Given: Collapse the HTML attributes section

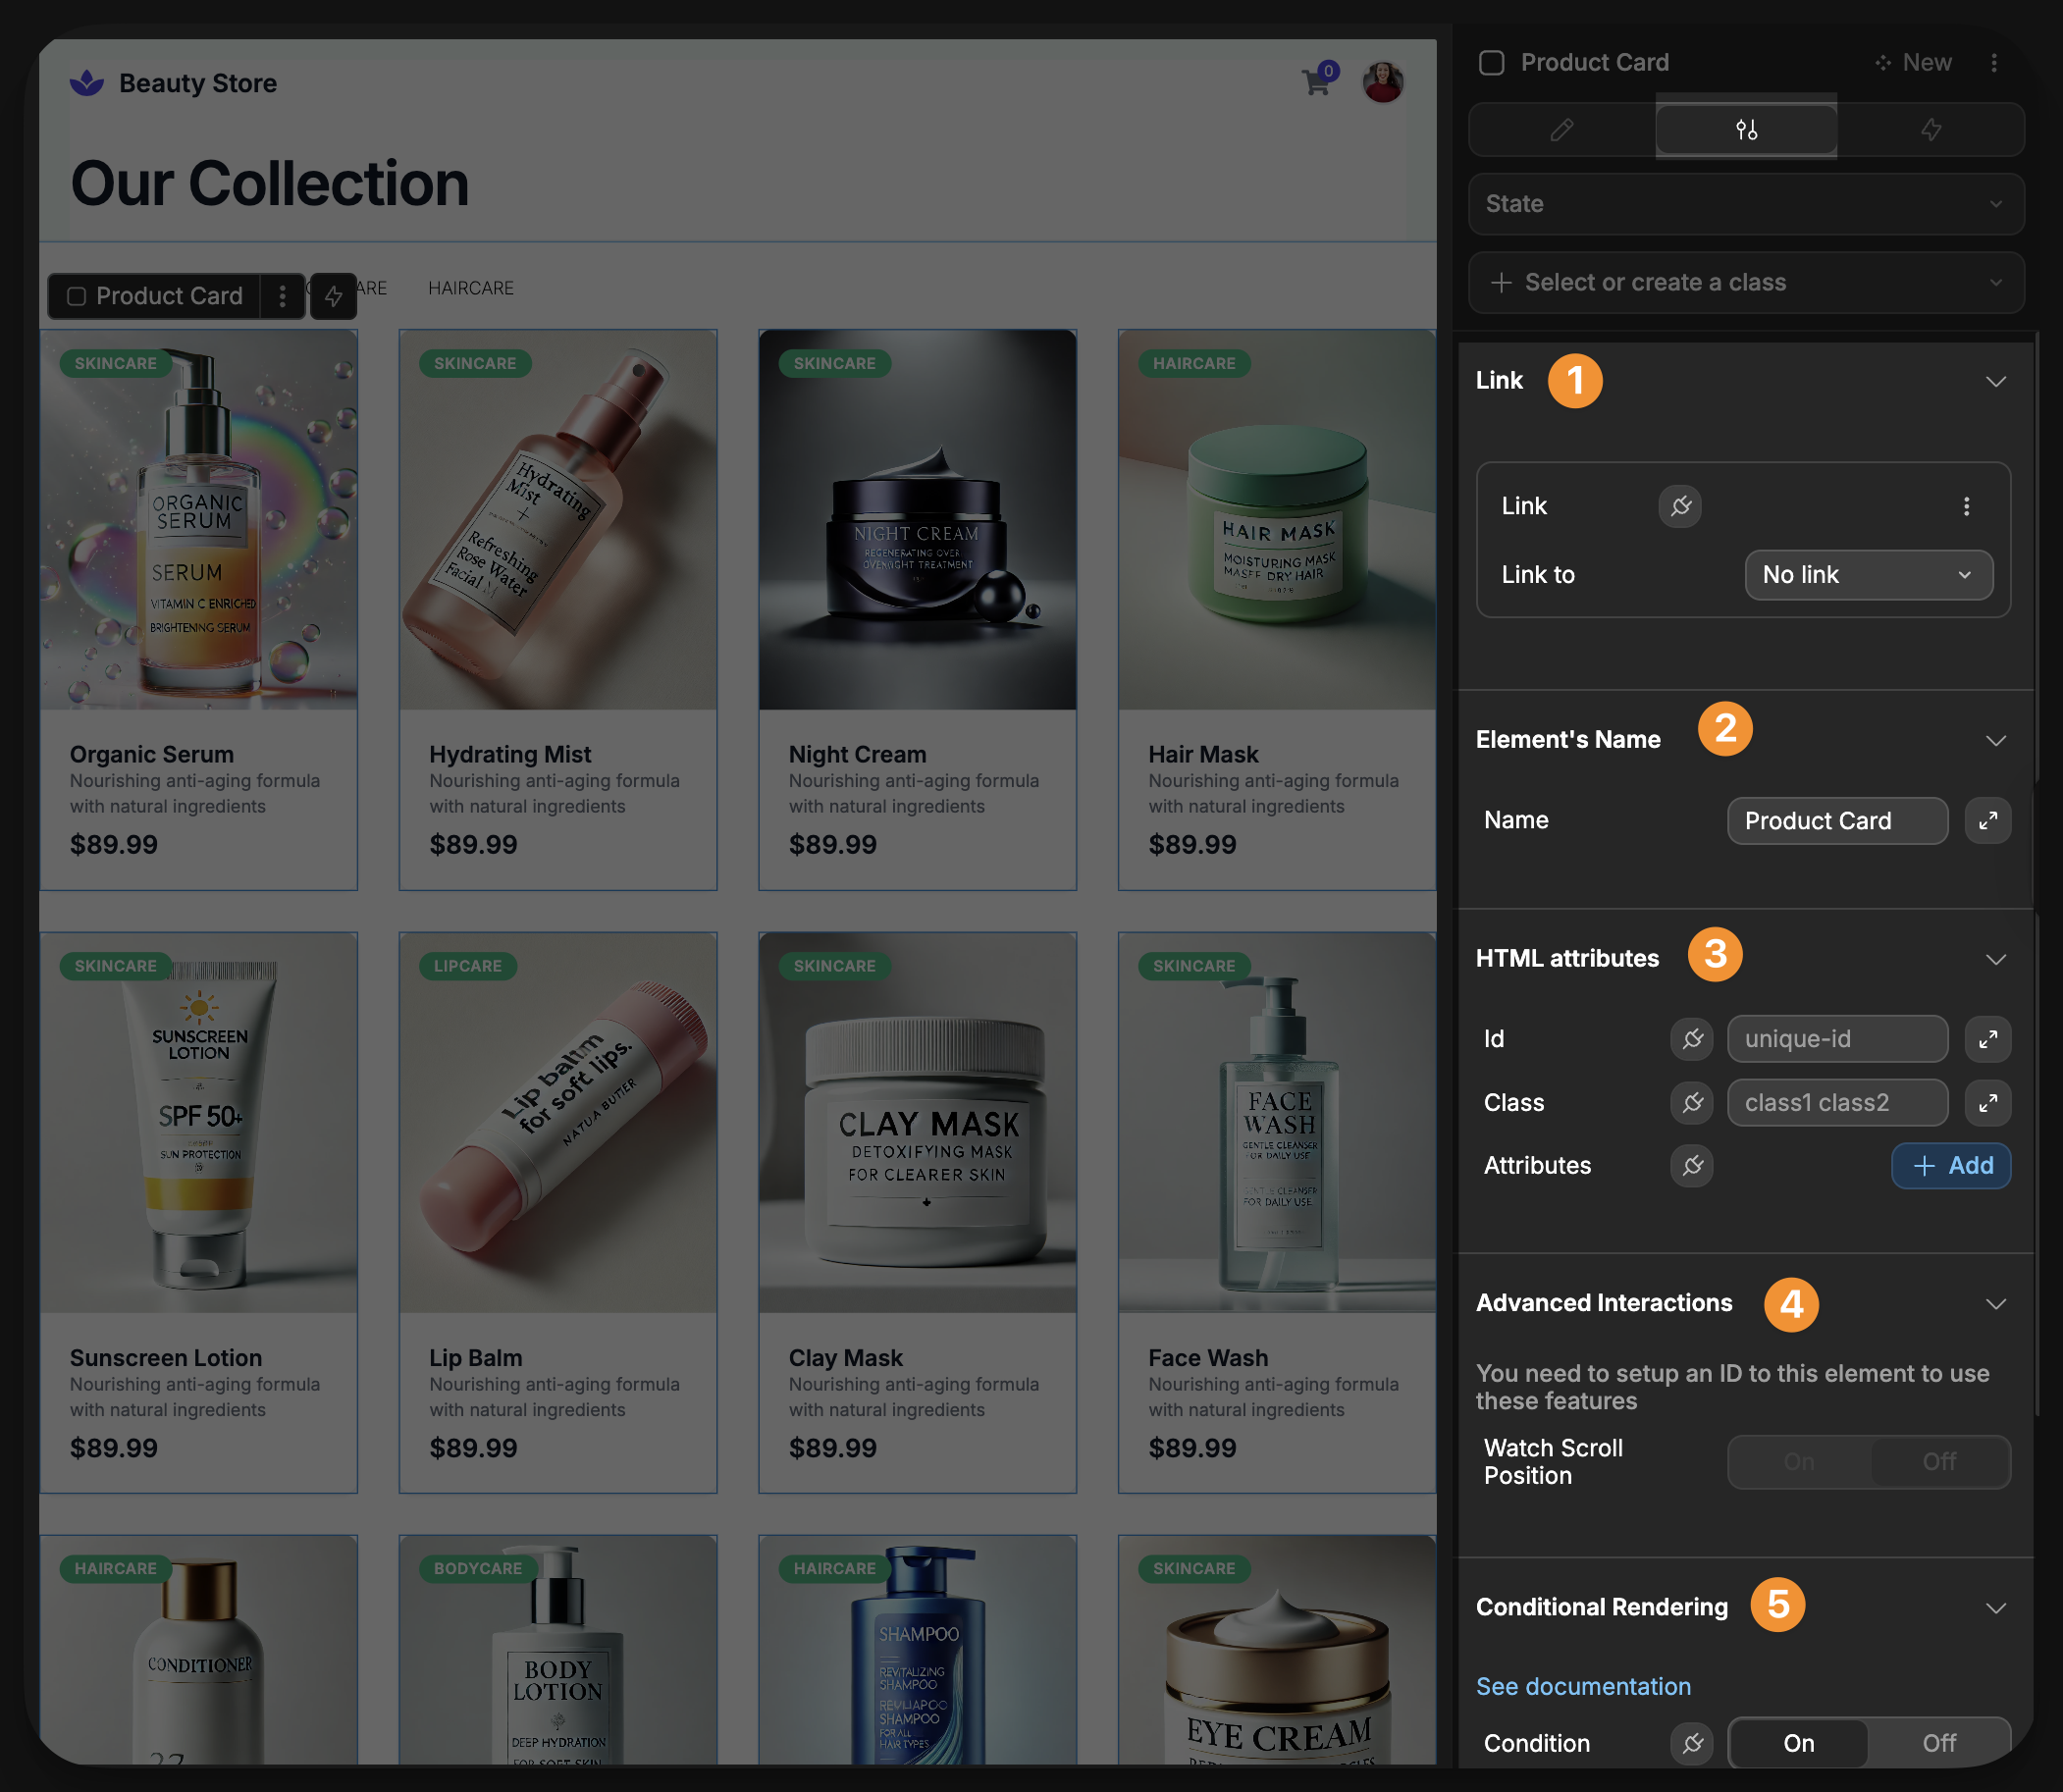Looking at the screenshot, I should (1995, 959).
